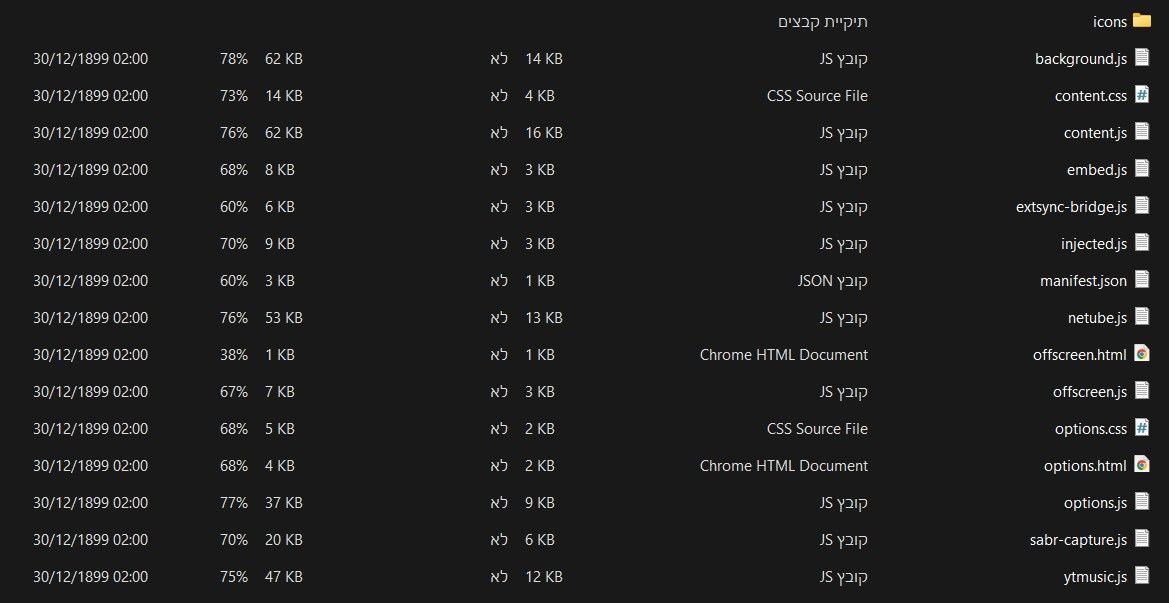Screen dimensions: 1169x603
Task: Click the options.html Chrome icon
Action: [x=1141, y=464]
